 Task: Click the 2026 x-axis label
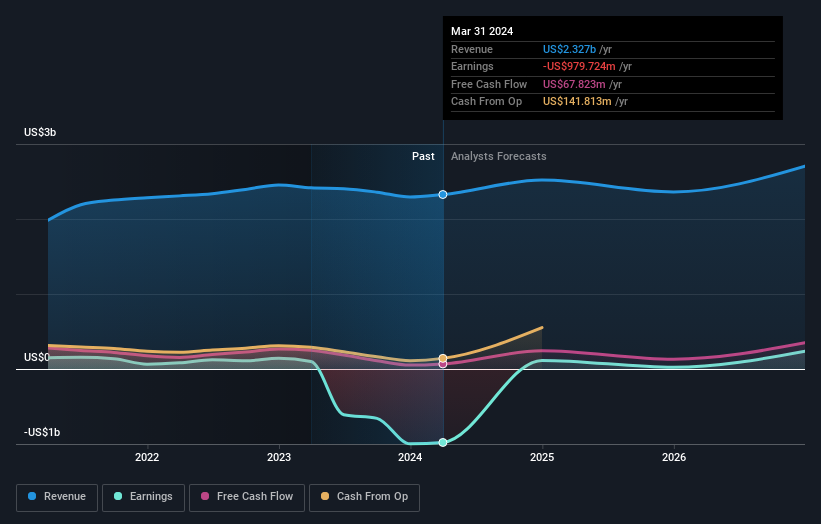pos(674,458)
